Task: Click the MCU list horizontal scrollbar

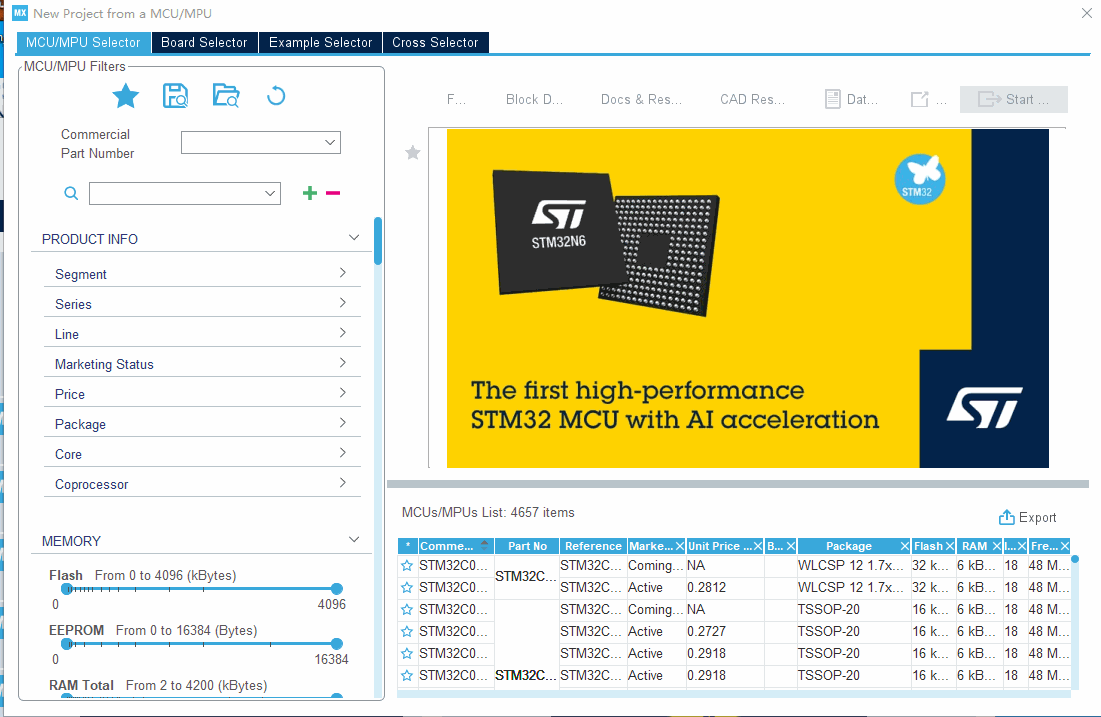Action: point(734,694)
